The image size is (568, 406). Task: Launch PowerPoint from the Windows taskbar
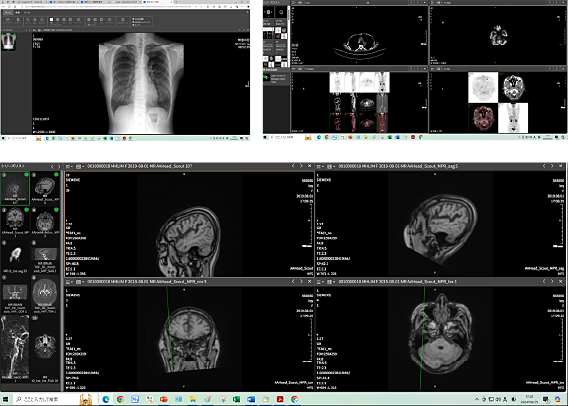164,399
